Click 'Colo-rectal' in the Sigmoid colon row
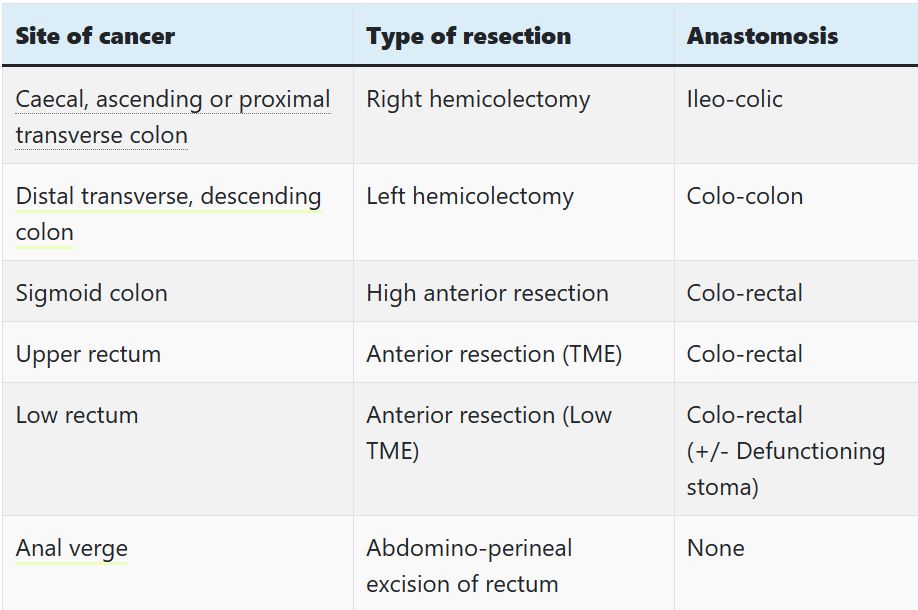The width and height of the screenshot is (918, 610). (745, 293)
